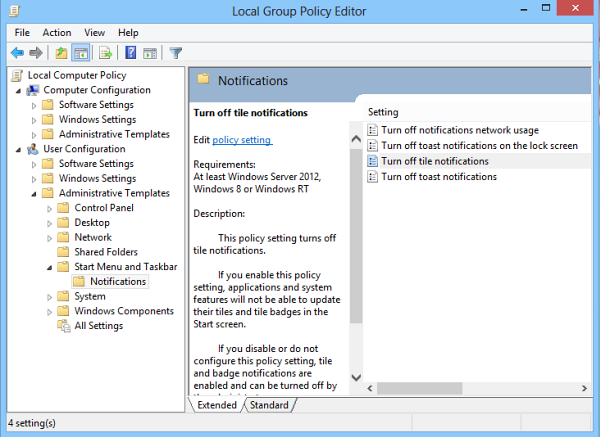Open the View menu
Viewport: 600px width, 437px height.
[95, 32]
